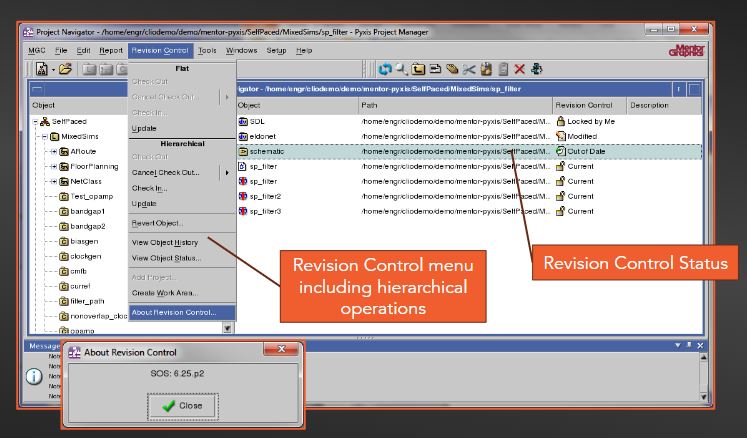
Task: Close the Message panel with its X
Action: 700,346
